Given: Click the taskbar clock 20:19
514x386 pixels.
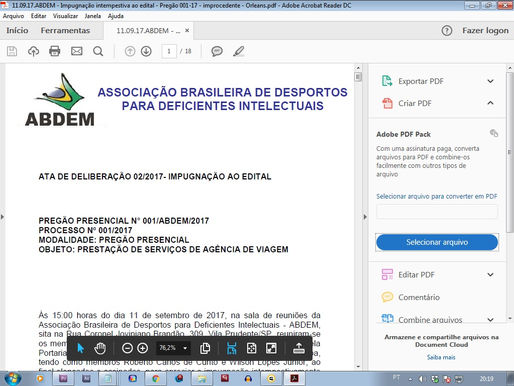Looking at the screenshot, I should point(487,379).
